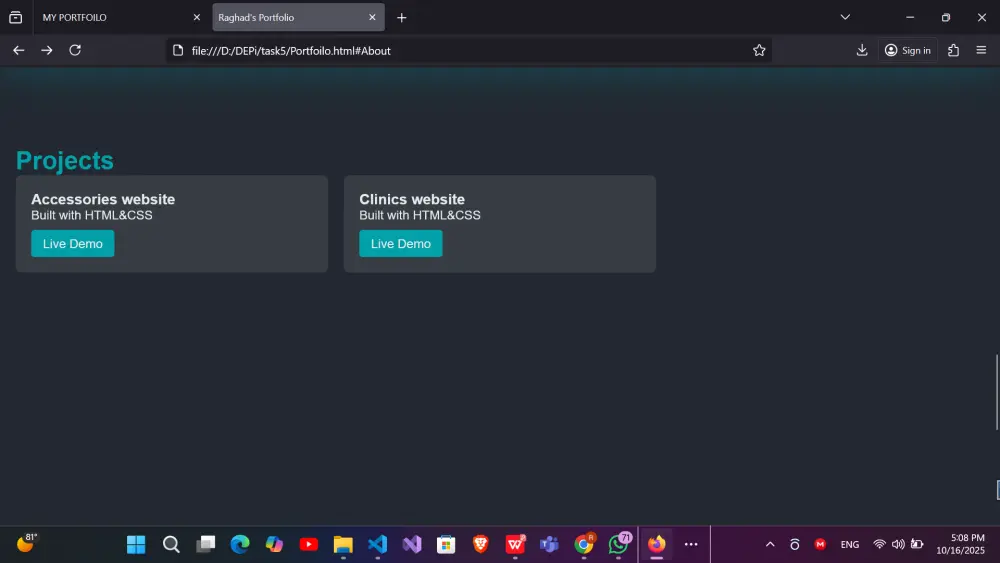This screenshot has height=563, width=1000.
Task: Open the extensions puzzle icon
Action: [953, 50]
